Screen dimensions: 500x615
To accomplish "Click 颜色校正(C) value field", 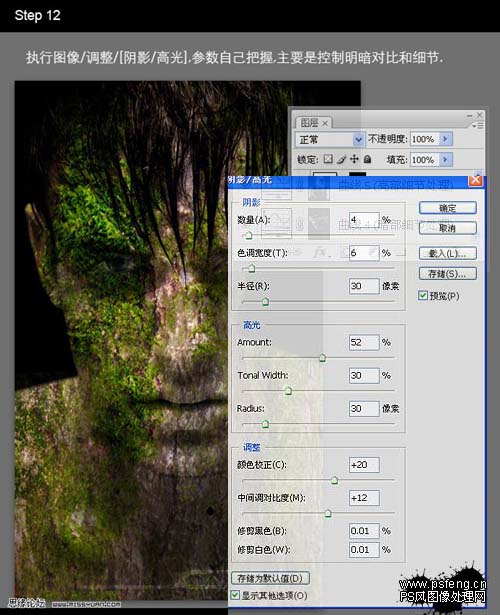I will [x=364, y=465].
